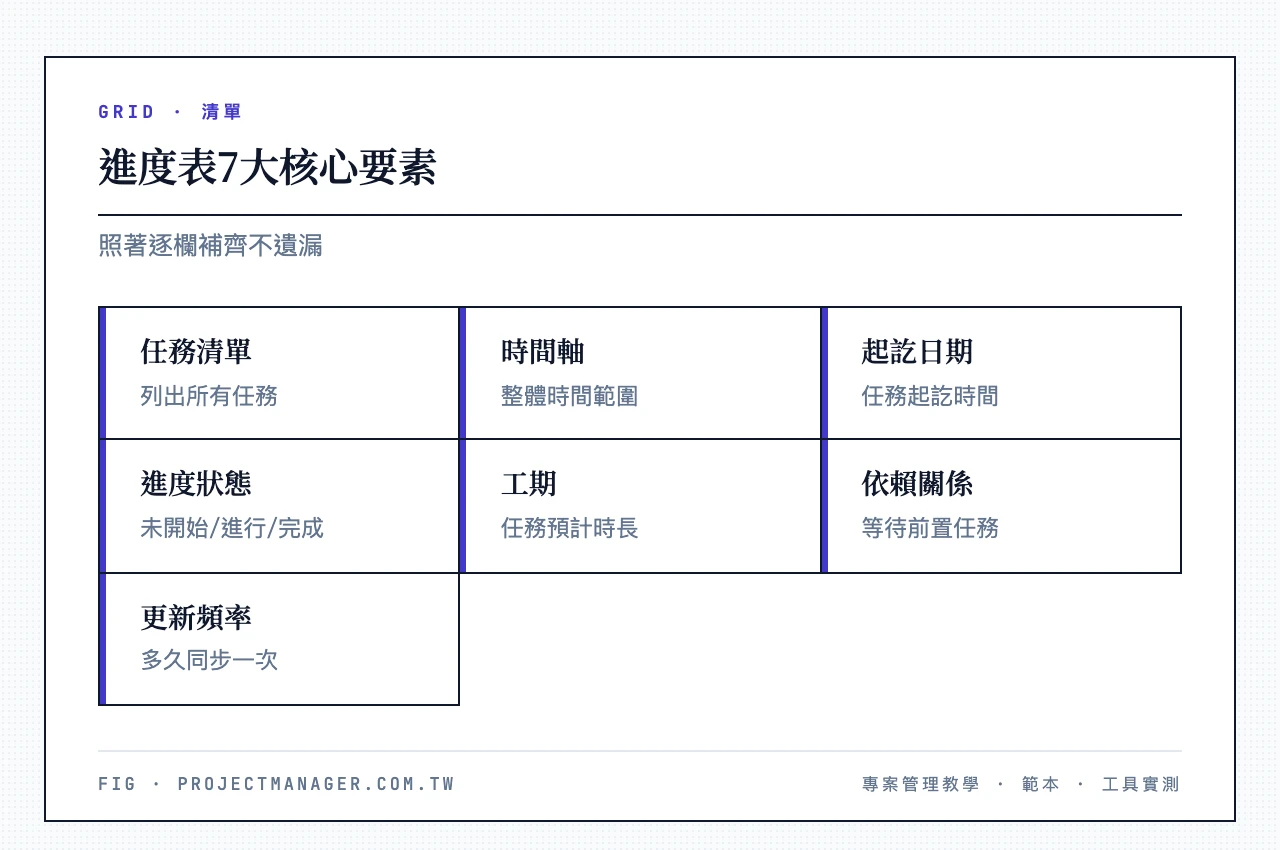Select the GRID · 清單 label
The image size is (1280, 850).
(x=170, y=112)
